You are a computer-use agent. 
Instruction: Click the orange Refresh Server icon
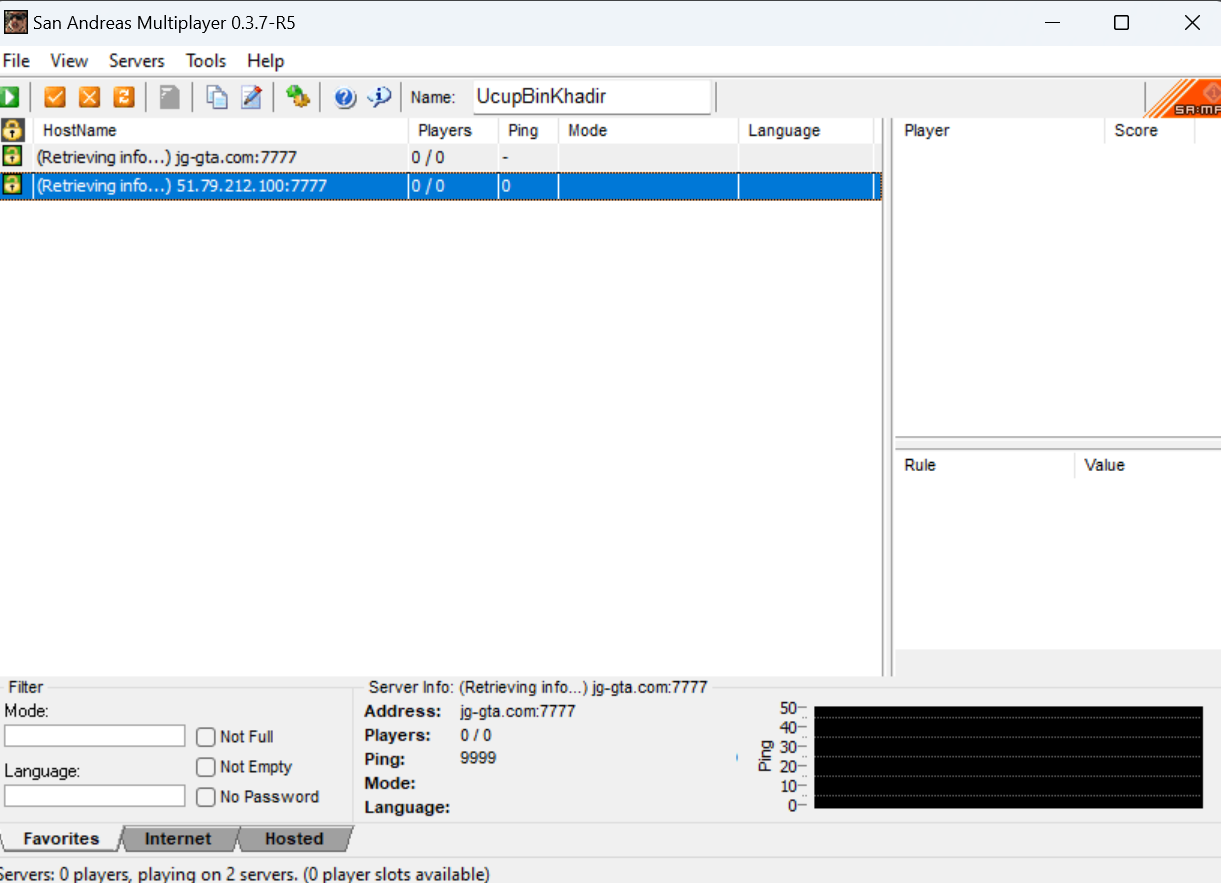coord(123,97)
